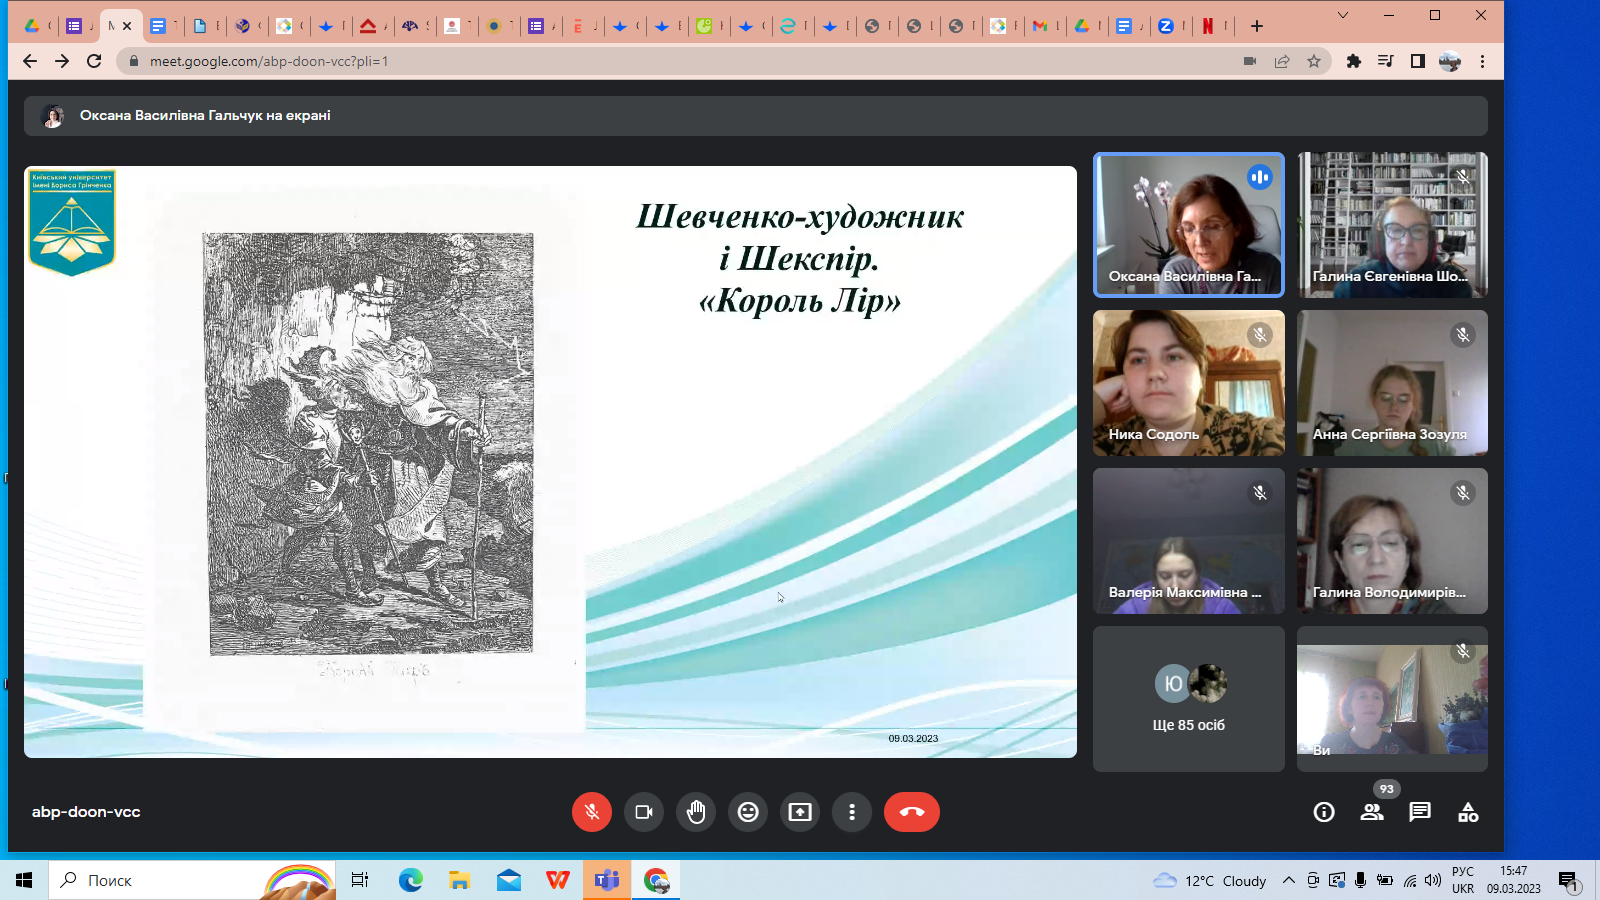Image resolution: width=1600 pixels, height=900 pixels.
Task: Open the meeting details info icon
Action: point(1324,812)
